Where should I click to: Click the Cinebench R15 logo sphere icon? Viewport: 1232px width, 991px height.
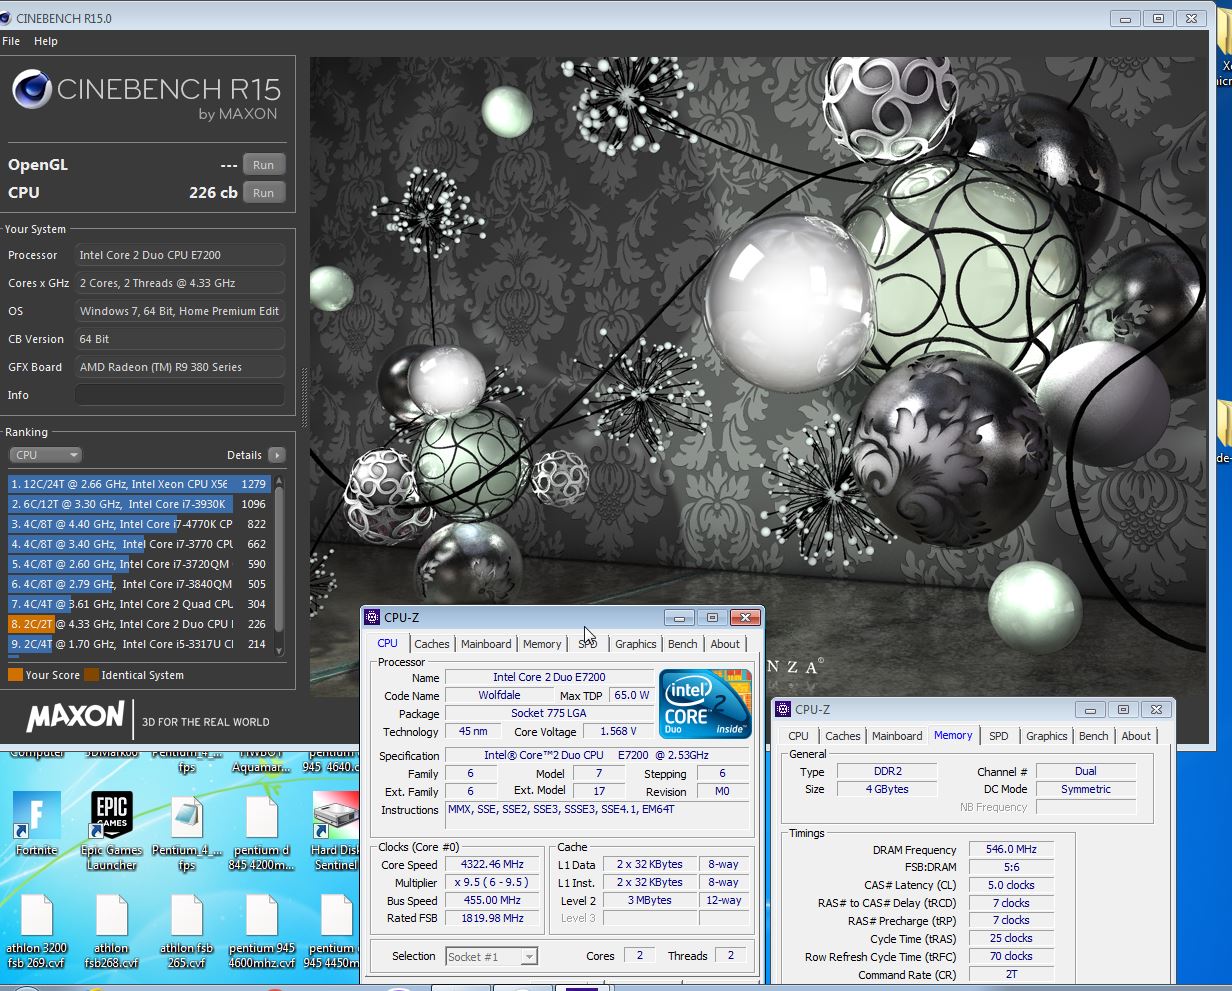point(31,90)
